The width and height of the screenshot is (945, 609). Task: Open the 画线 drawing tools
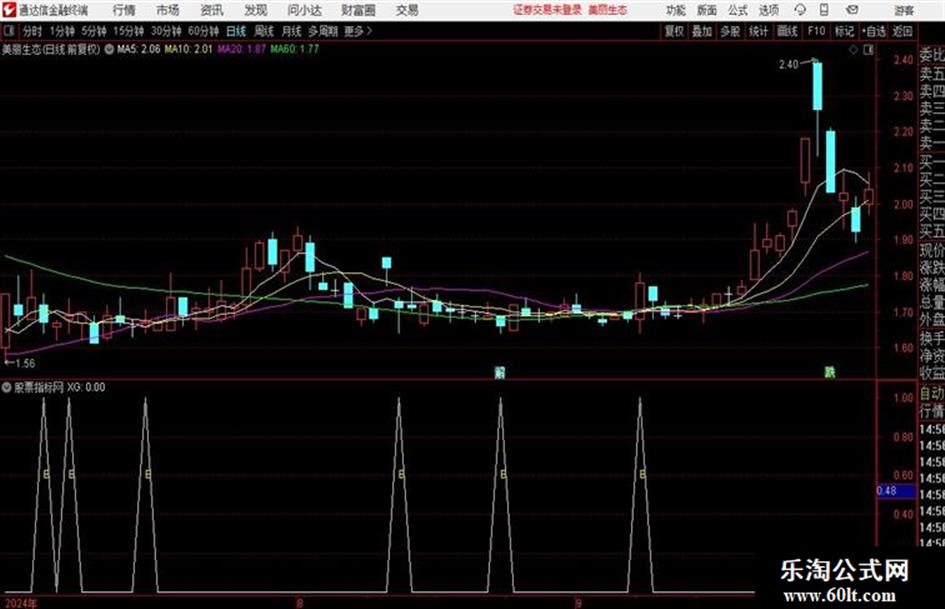coord(787,31)
